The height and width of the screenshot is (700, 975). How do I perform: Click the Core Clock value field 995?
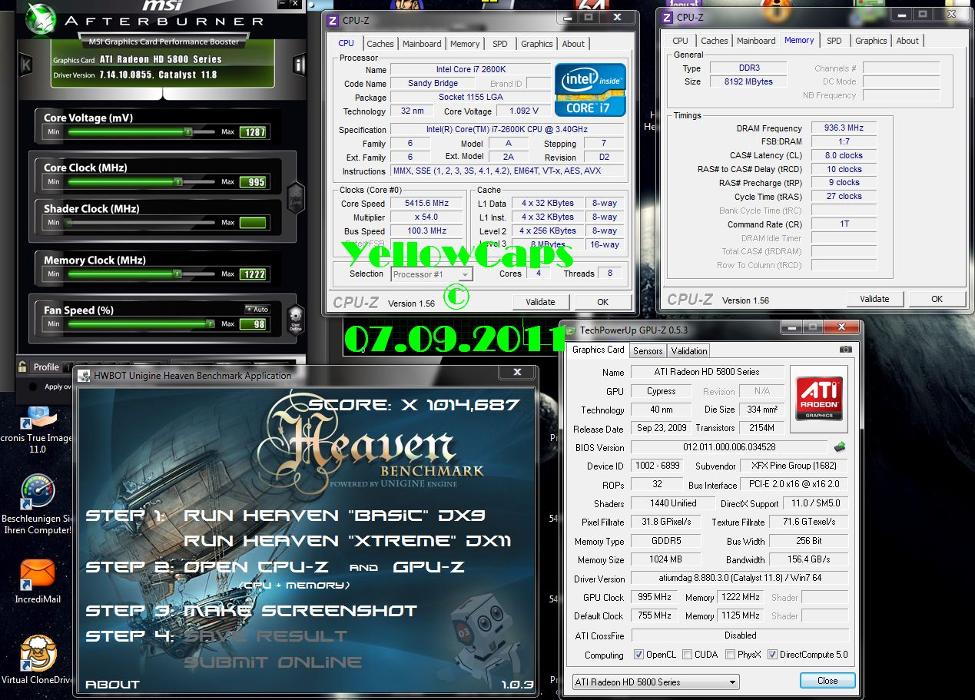tap(254, 182)
